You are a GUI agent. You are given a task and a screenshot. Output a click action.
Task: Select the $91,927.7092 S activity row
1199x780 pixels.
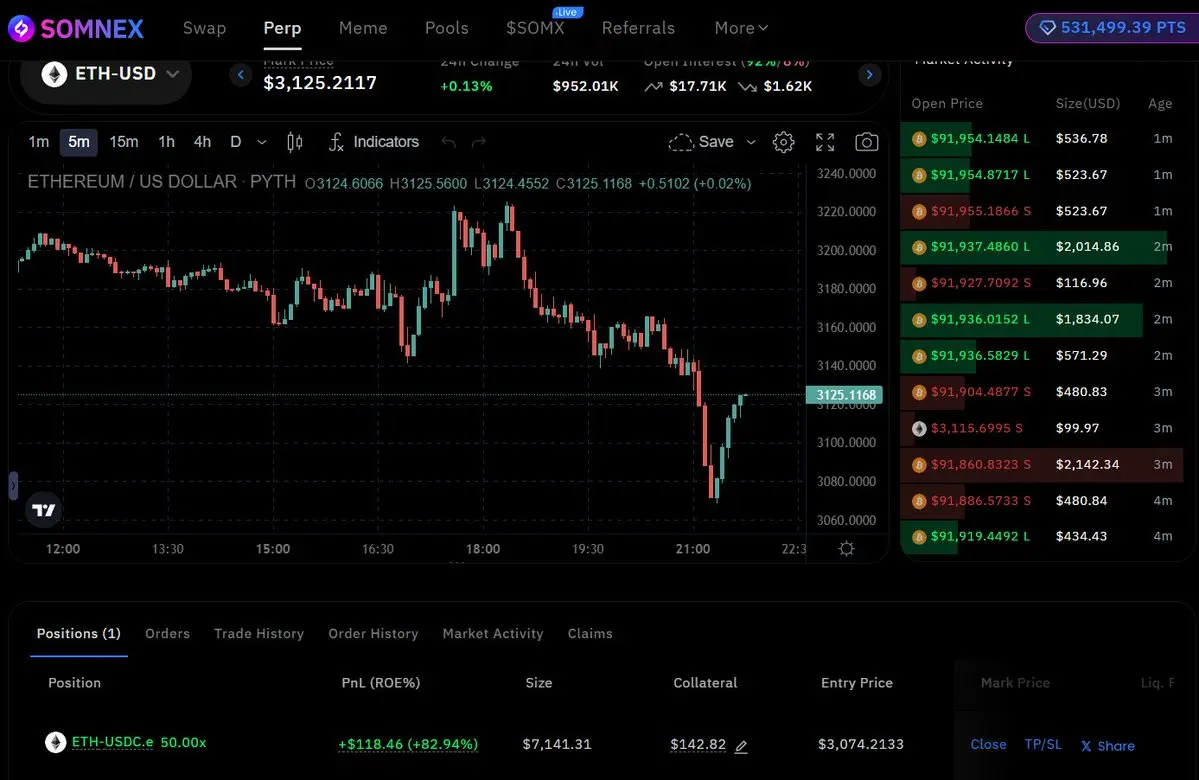[x=1041, y=283]
